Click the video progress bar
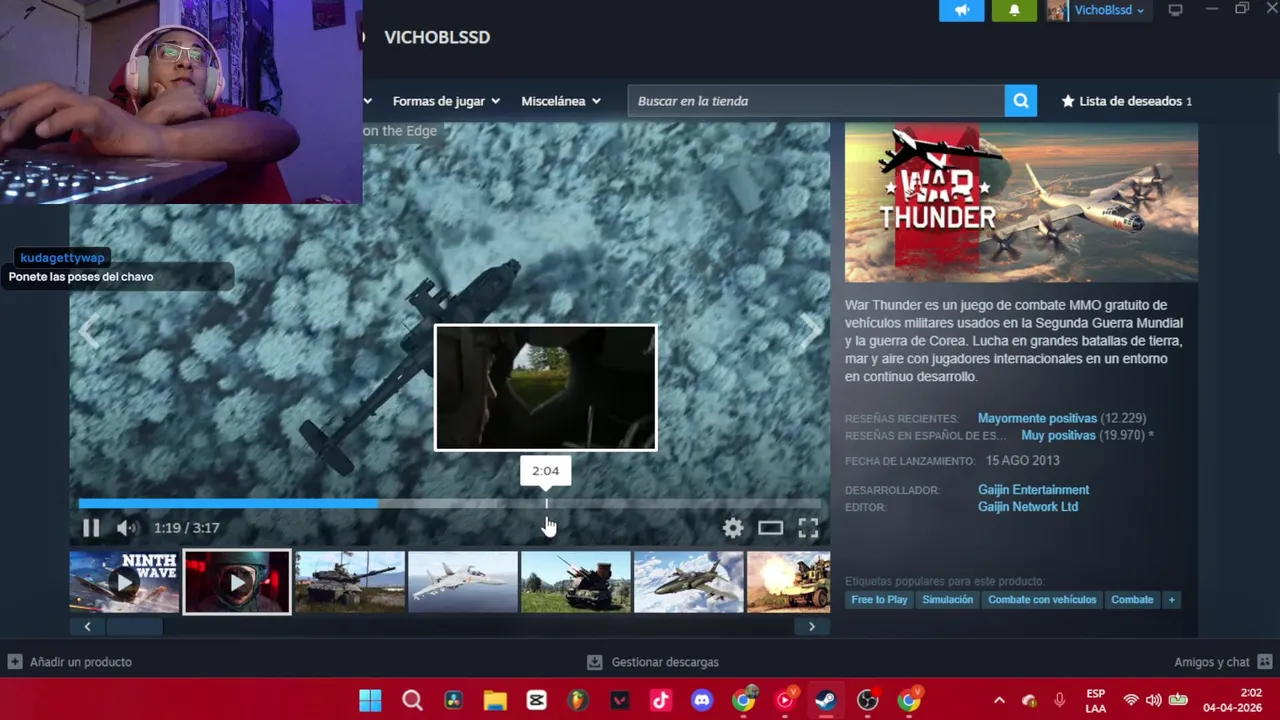Screen dimensions: 1280x720 coord(449,504)
